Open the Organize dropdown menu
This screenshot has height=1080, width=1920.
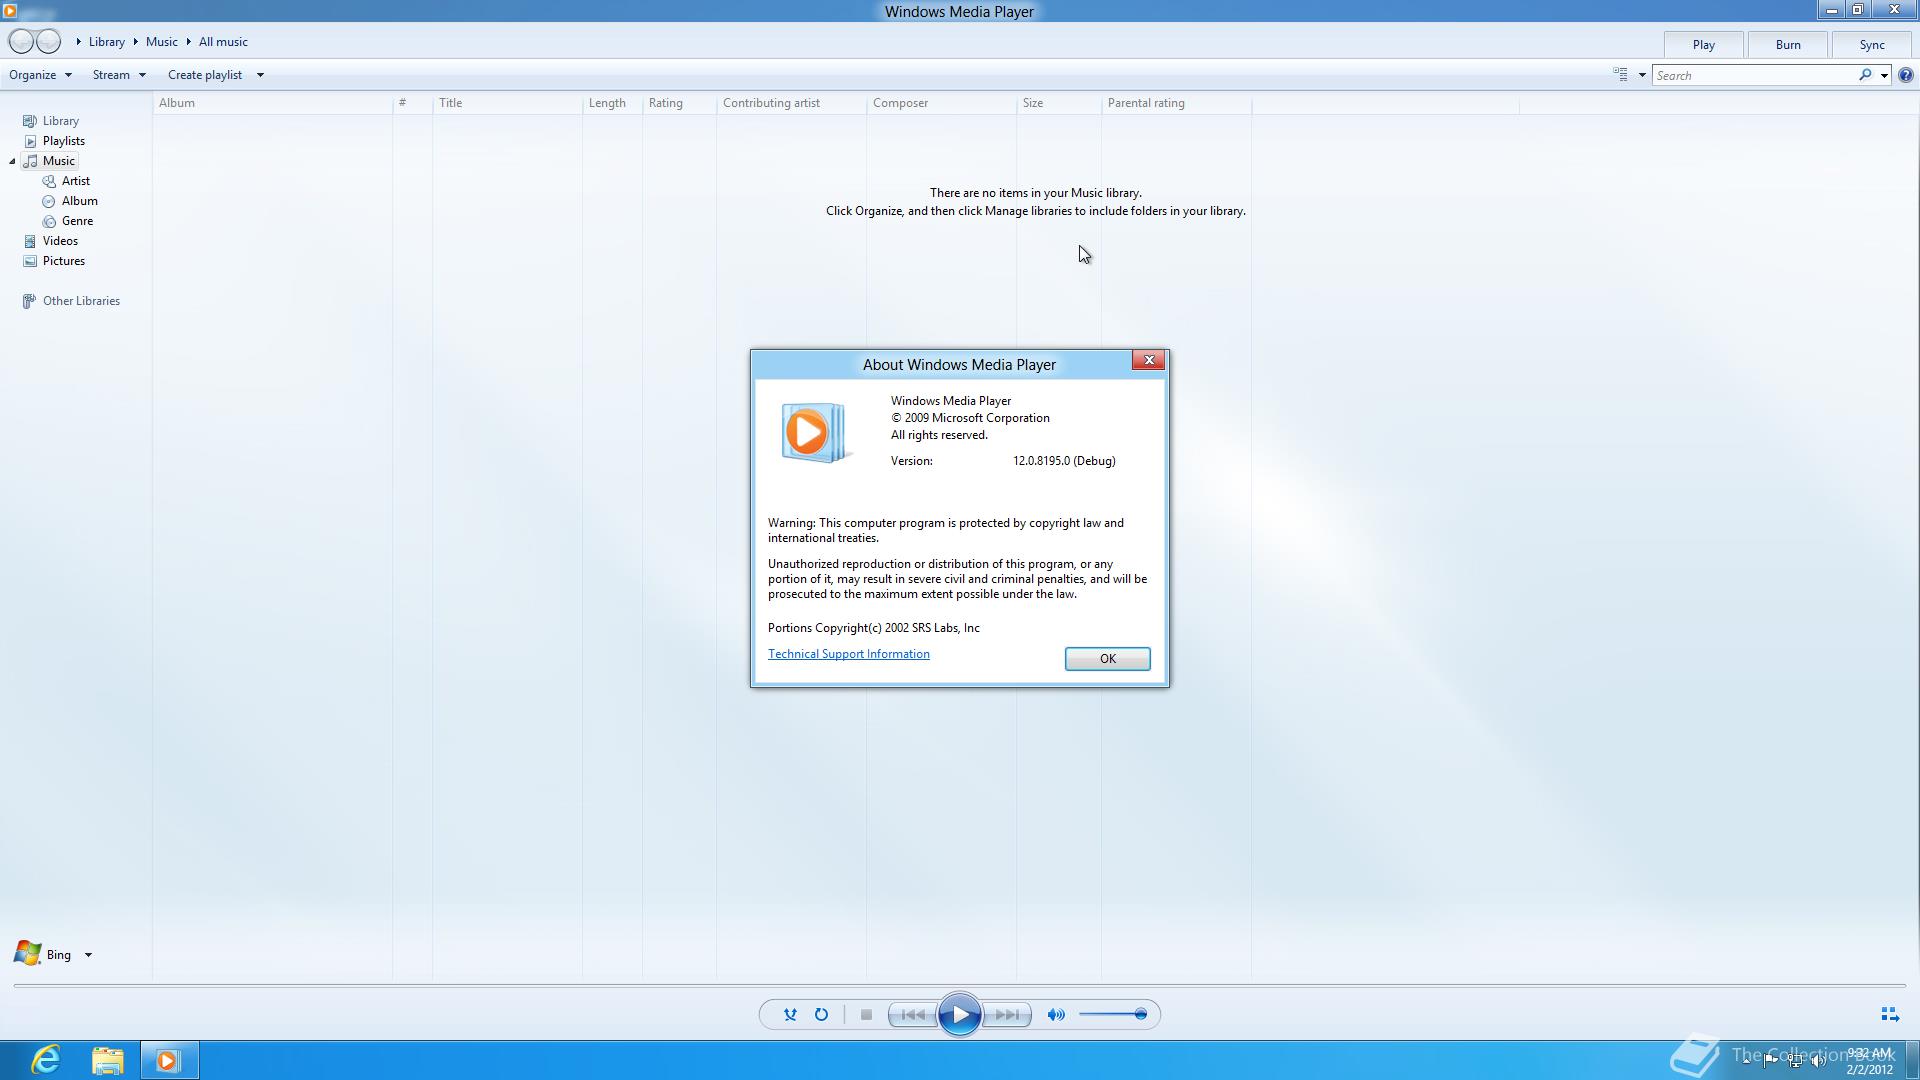[40, 74]
